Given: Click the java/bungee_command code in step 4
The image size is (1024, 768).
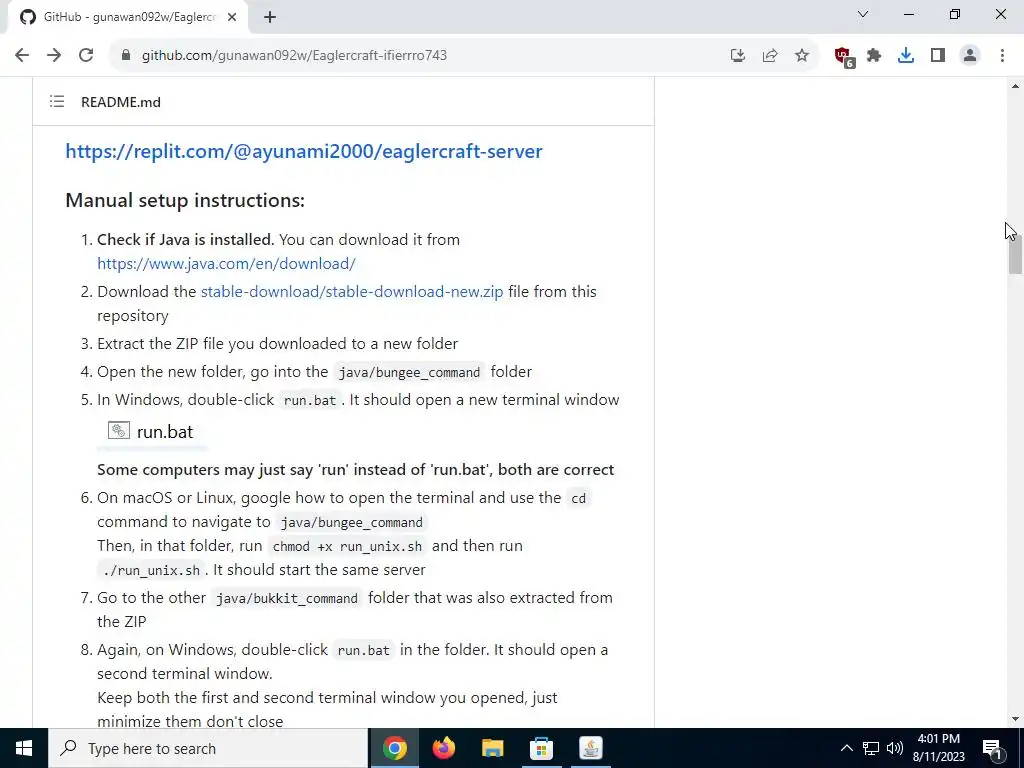Looking at the screenshot, I should [x=409, y=372].
